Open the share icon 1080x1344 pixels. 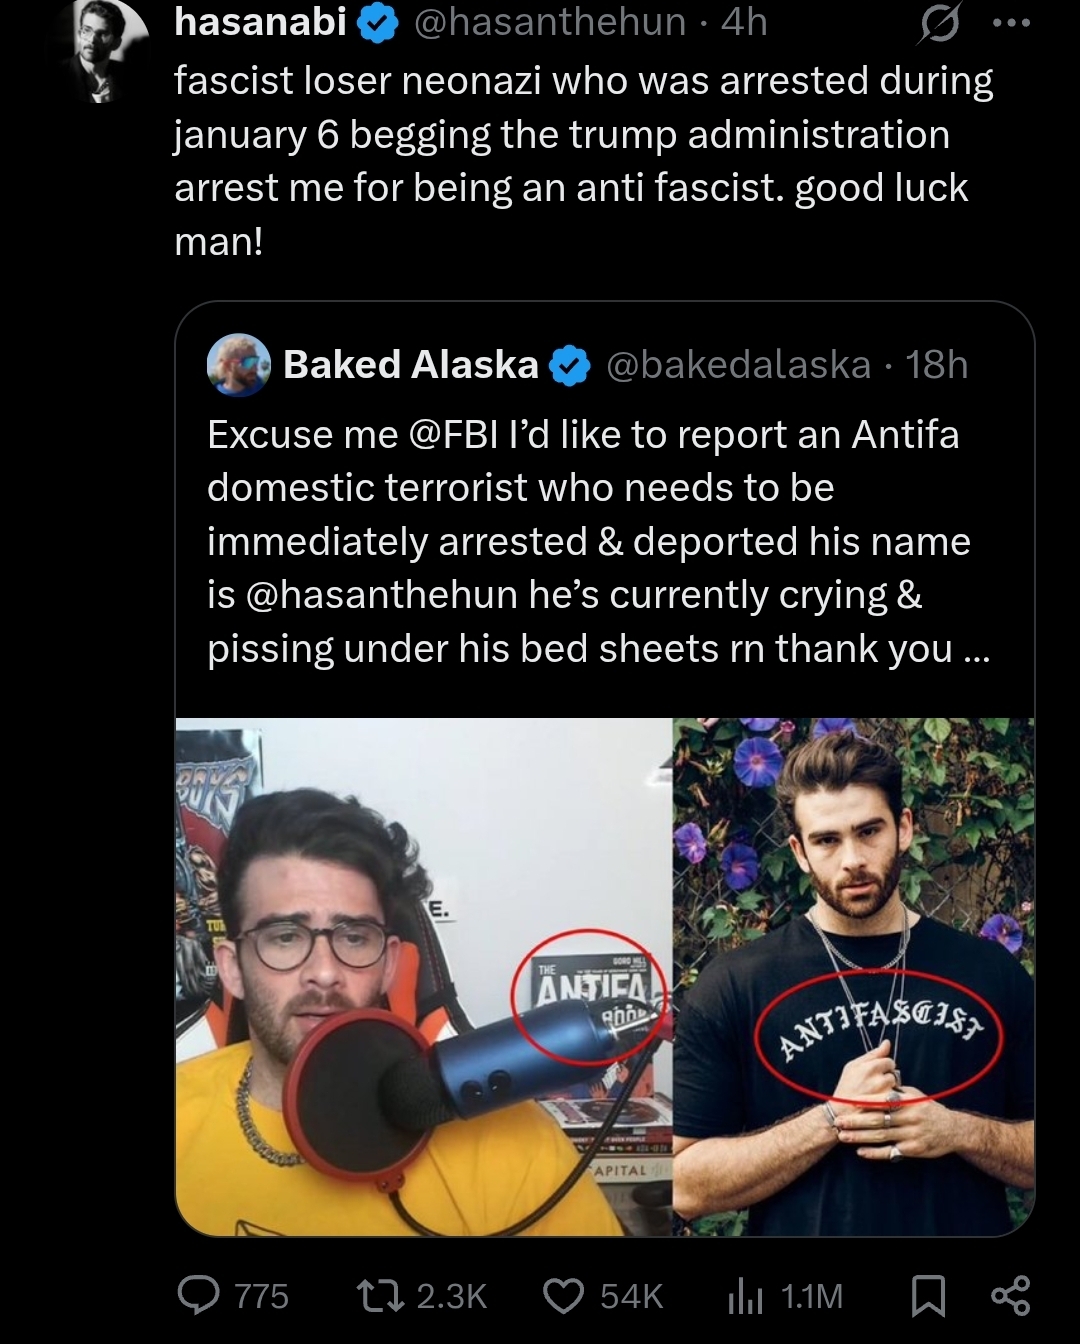coord(1009,1296)
